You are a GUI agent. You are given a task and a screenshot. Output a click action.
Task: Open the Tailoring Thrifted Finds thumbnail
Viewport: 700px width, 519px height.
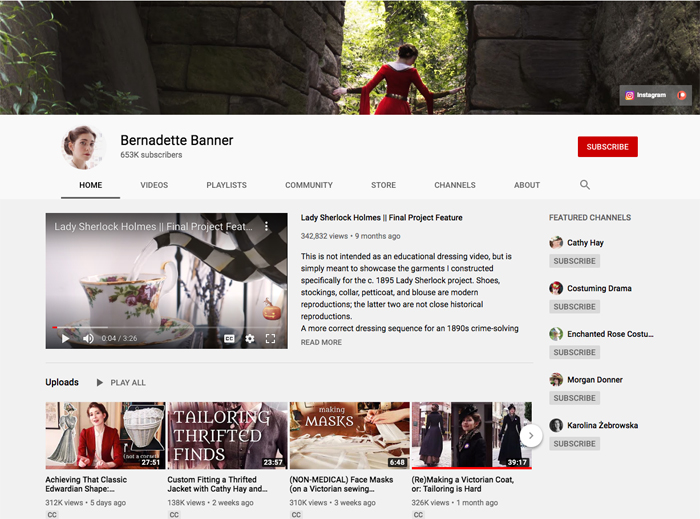pos(227,436)
